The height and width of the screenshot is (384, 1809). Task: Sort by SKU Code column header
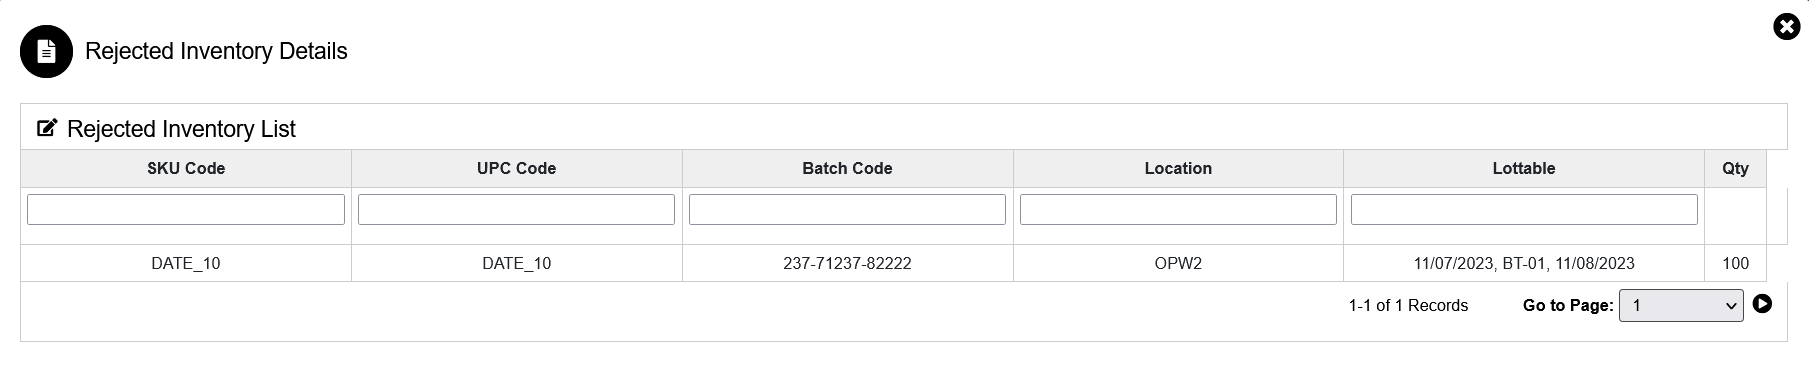[x=186, y=168]
